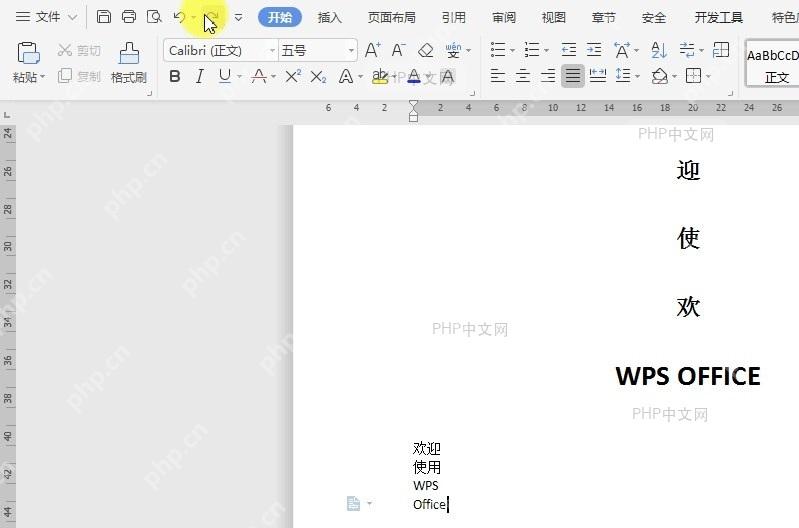Select the 正文 style in gallery
This screenshot has width=799, height=528.
(773, 65)
